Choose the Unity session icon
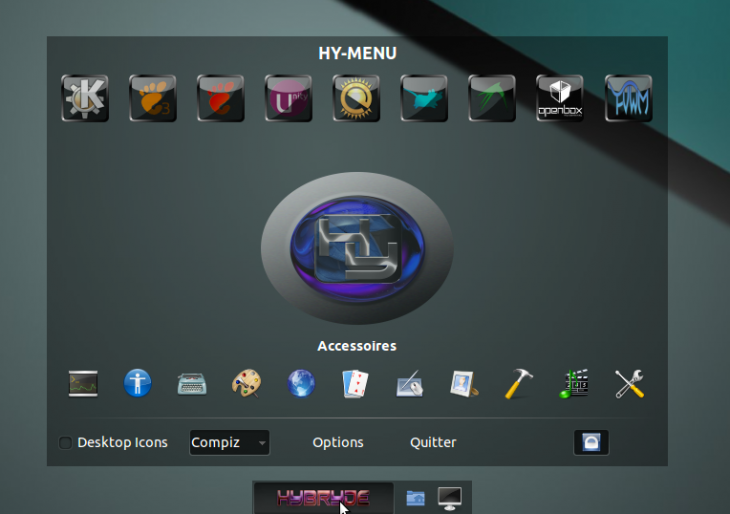The height and width of the screenshot is (514, 730). [289, 98]
